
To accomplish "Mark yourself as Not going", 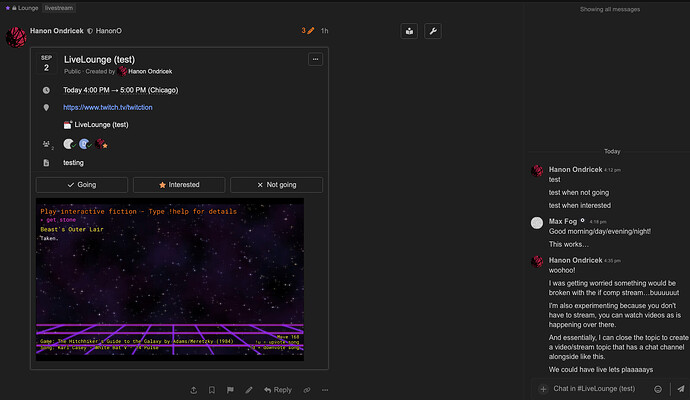I will [x=276, y=185].
